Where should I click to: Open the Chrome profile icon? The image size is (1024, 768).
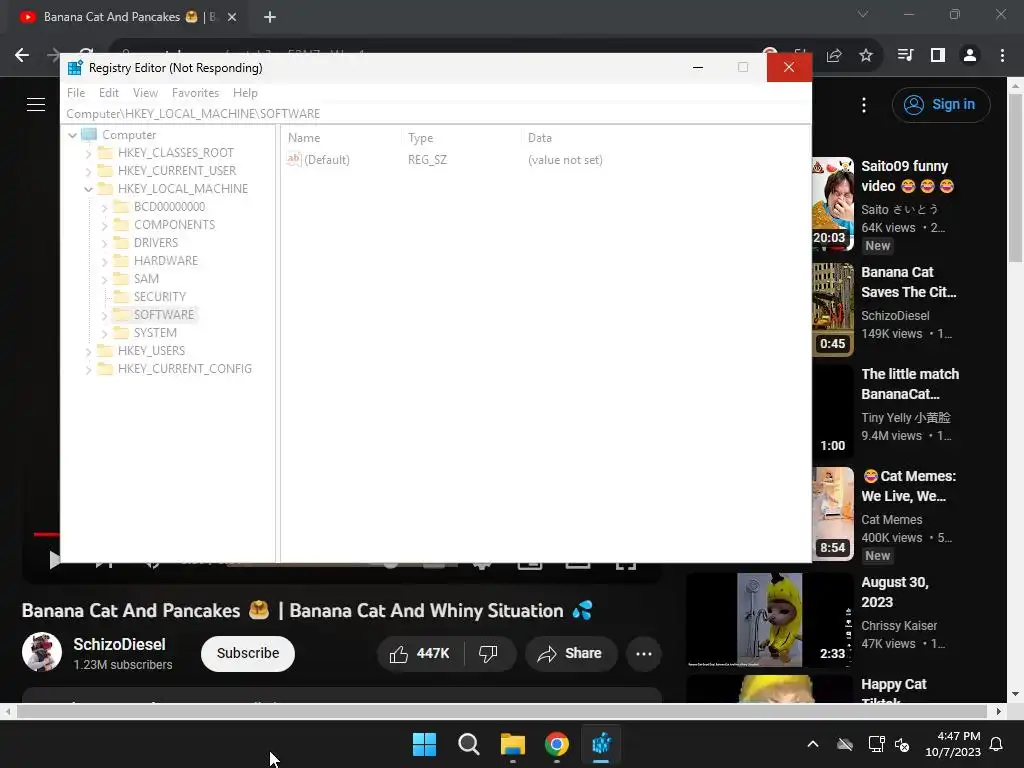click(x=970, y=56)
